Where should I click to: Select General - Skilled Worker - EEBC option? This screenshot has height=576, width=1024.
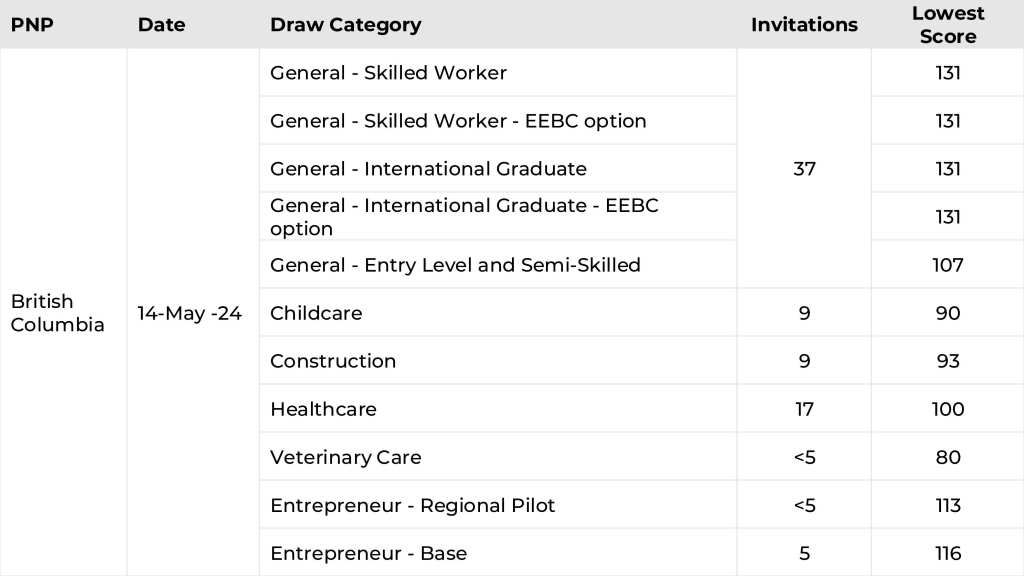458,121
